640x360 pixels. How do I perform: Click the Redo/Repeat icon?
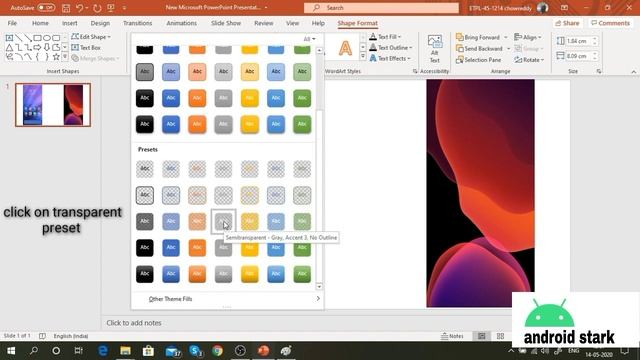point(97,8)
